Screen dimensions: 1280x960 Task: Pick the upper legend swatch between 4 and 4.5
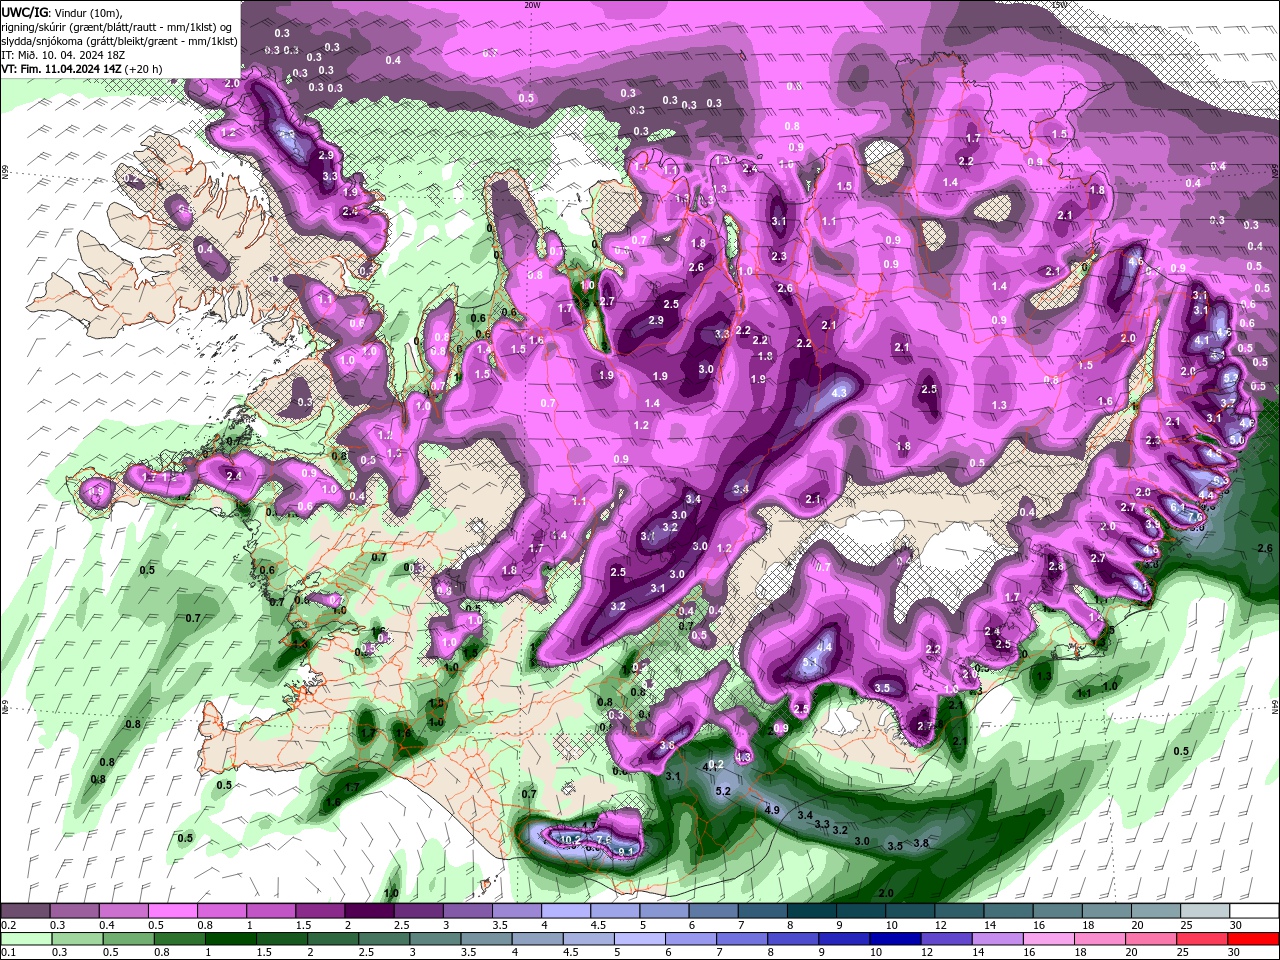coord(566,910)
